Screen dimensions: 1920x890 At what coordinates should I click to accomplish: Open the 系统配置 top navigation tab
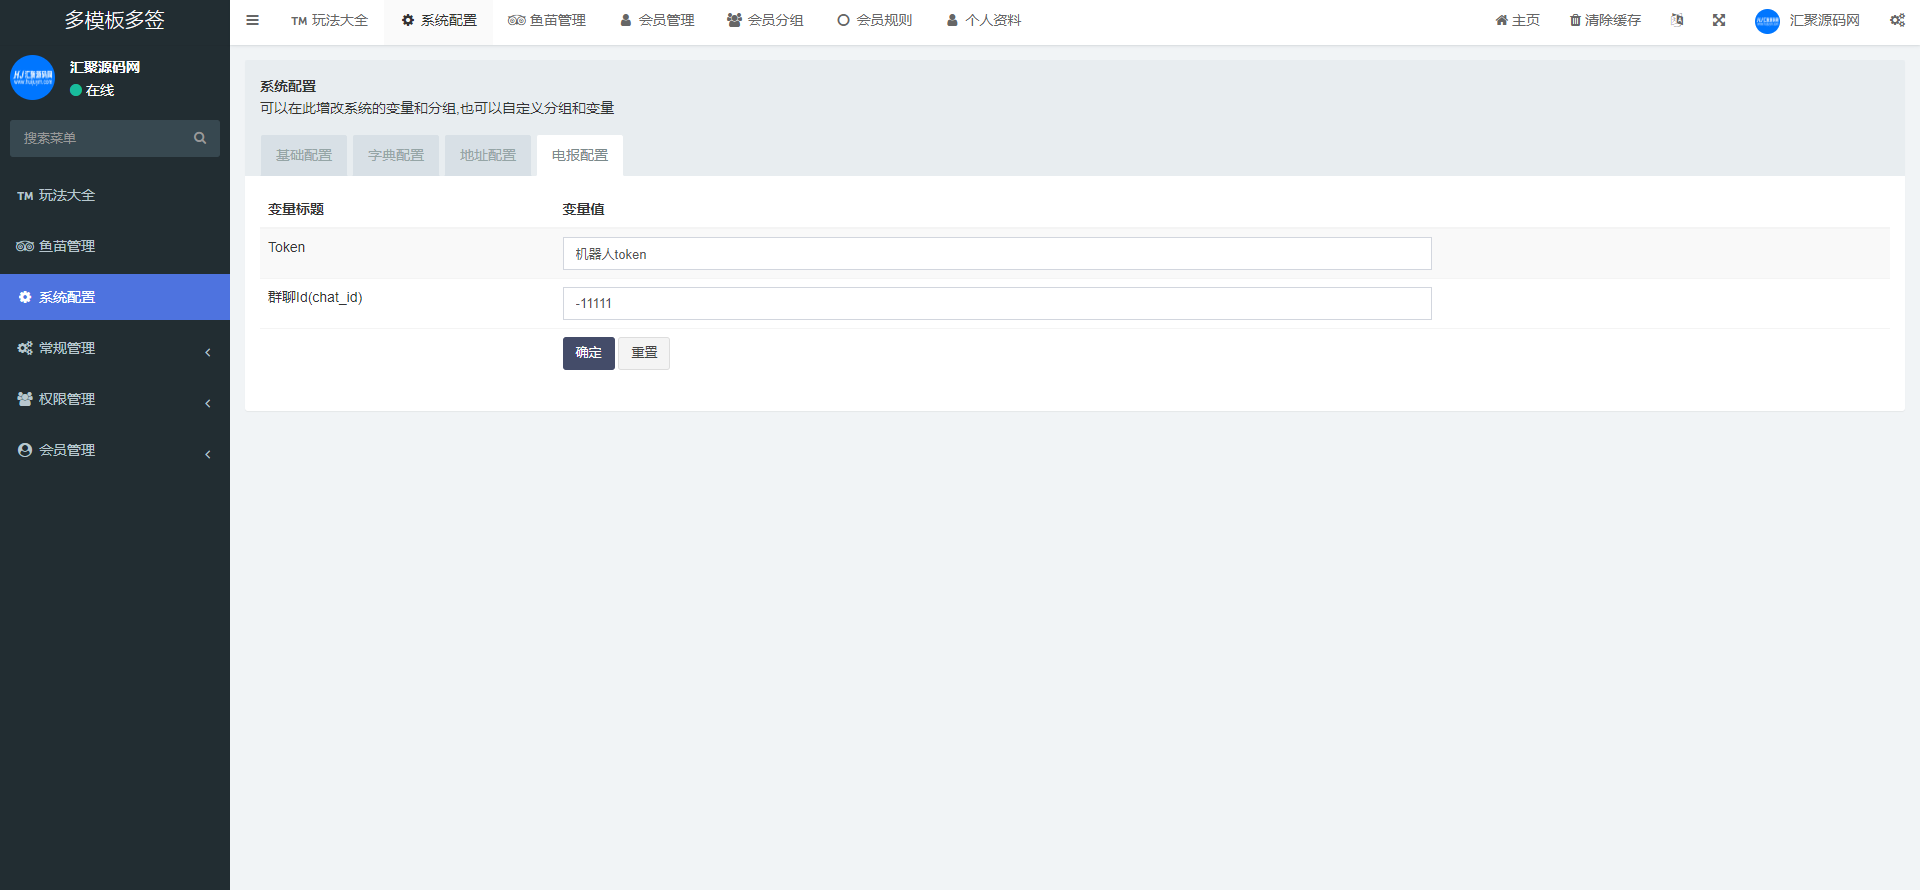point(439,21)
